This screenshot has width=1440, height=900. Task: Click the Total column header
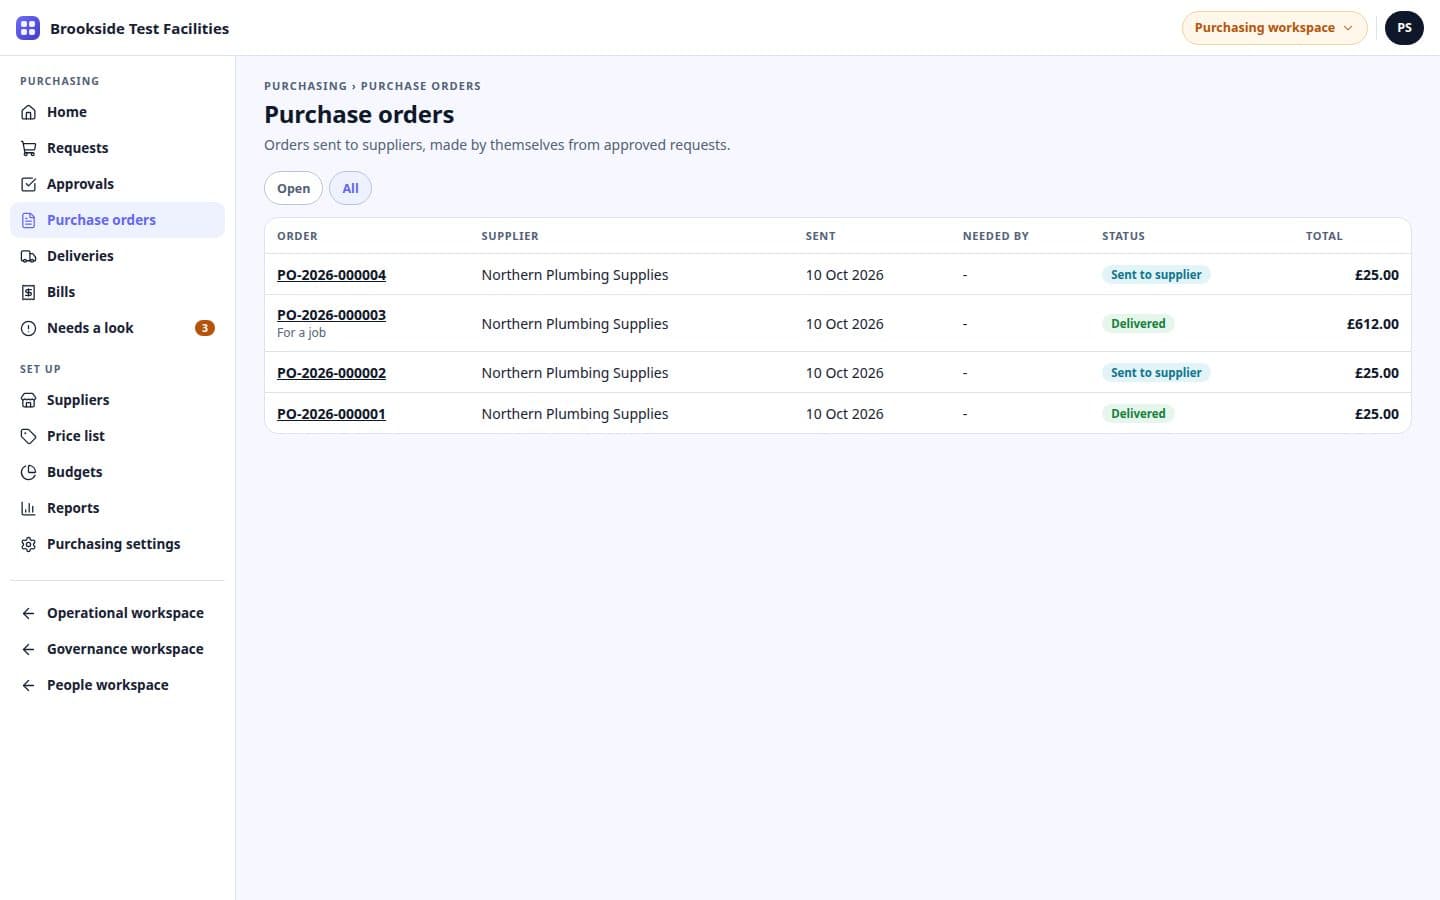(1324, 236)
